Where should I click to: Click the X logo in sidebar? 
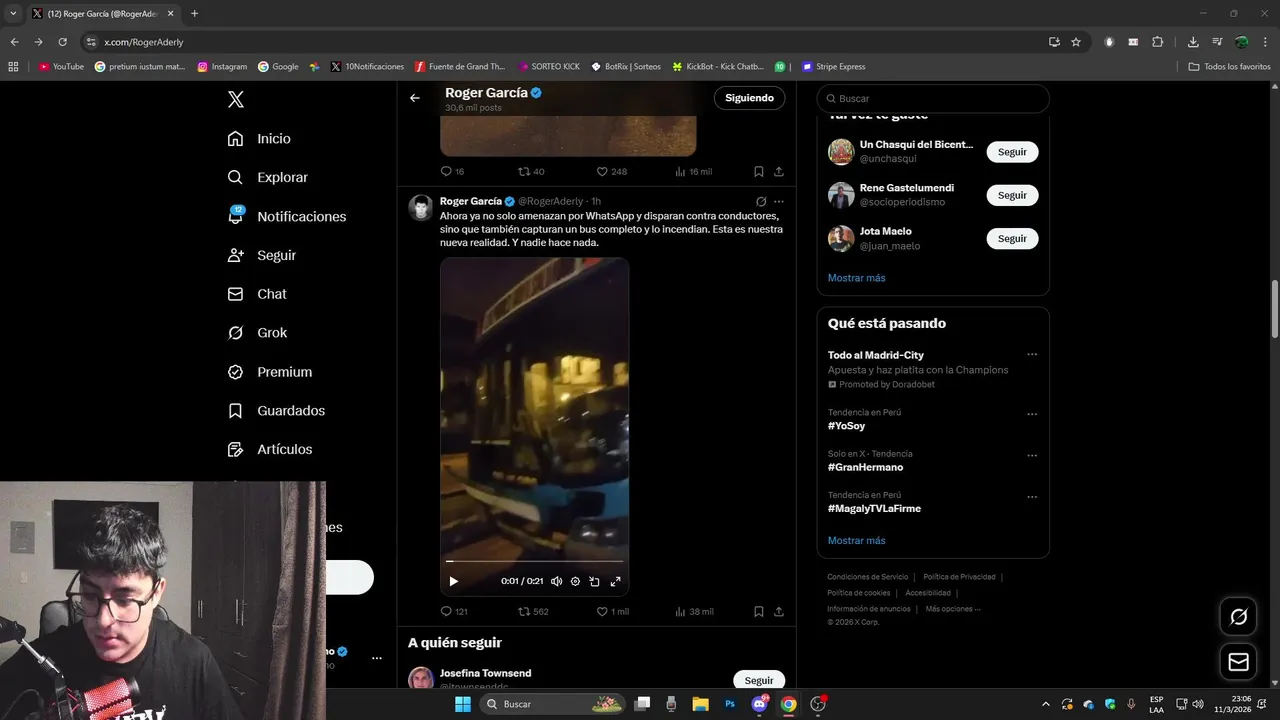pos(236,99)
